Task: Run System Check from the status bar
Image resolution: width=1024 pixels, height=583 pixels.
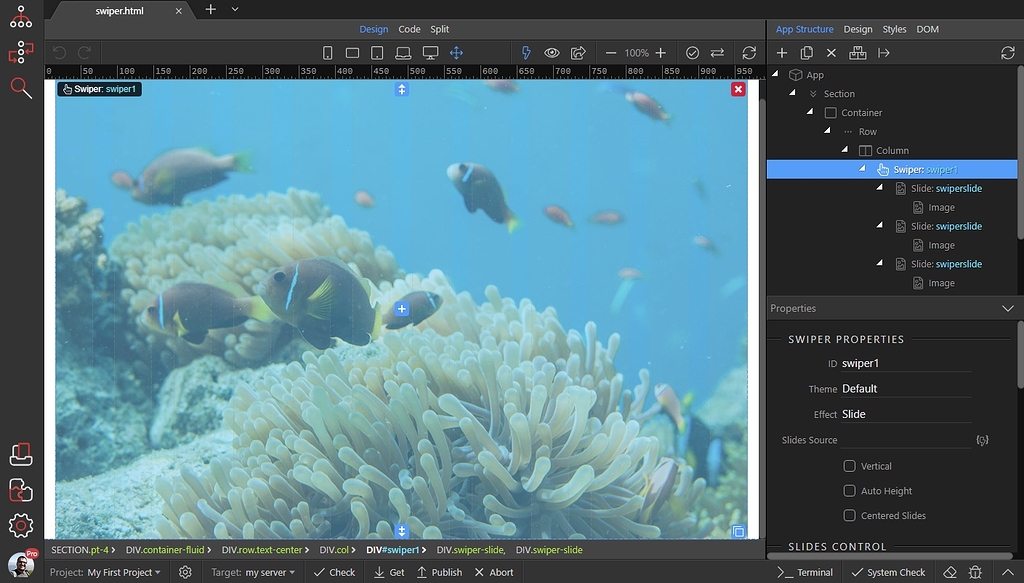Action: click(899, 572)
